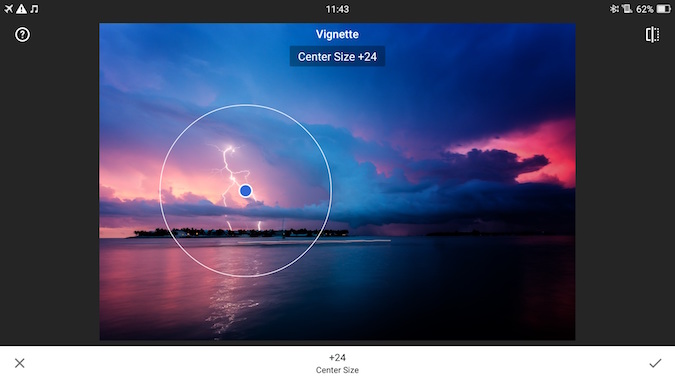This screenshot has width=675, height=380.
Task: Tap the Center Size +24 overlay label
Action: [337, 56]
